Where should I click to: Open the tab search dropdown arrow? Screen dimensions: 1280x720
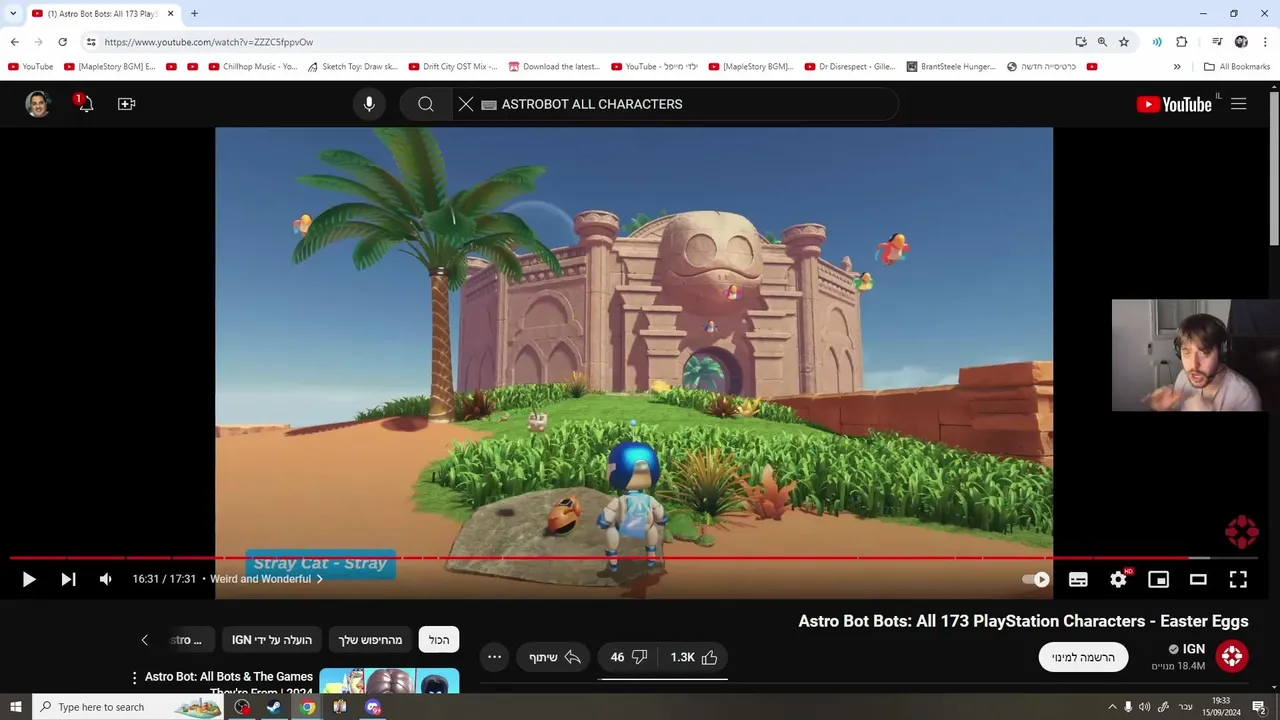[x=13, y=13]
